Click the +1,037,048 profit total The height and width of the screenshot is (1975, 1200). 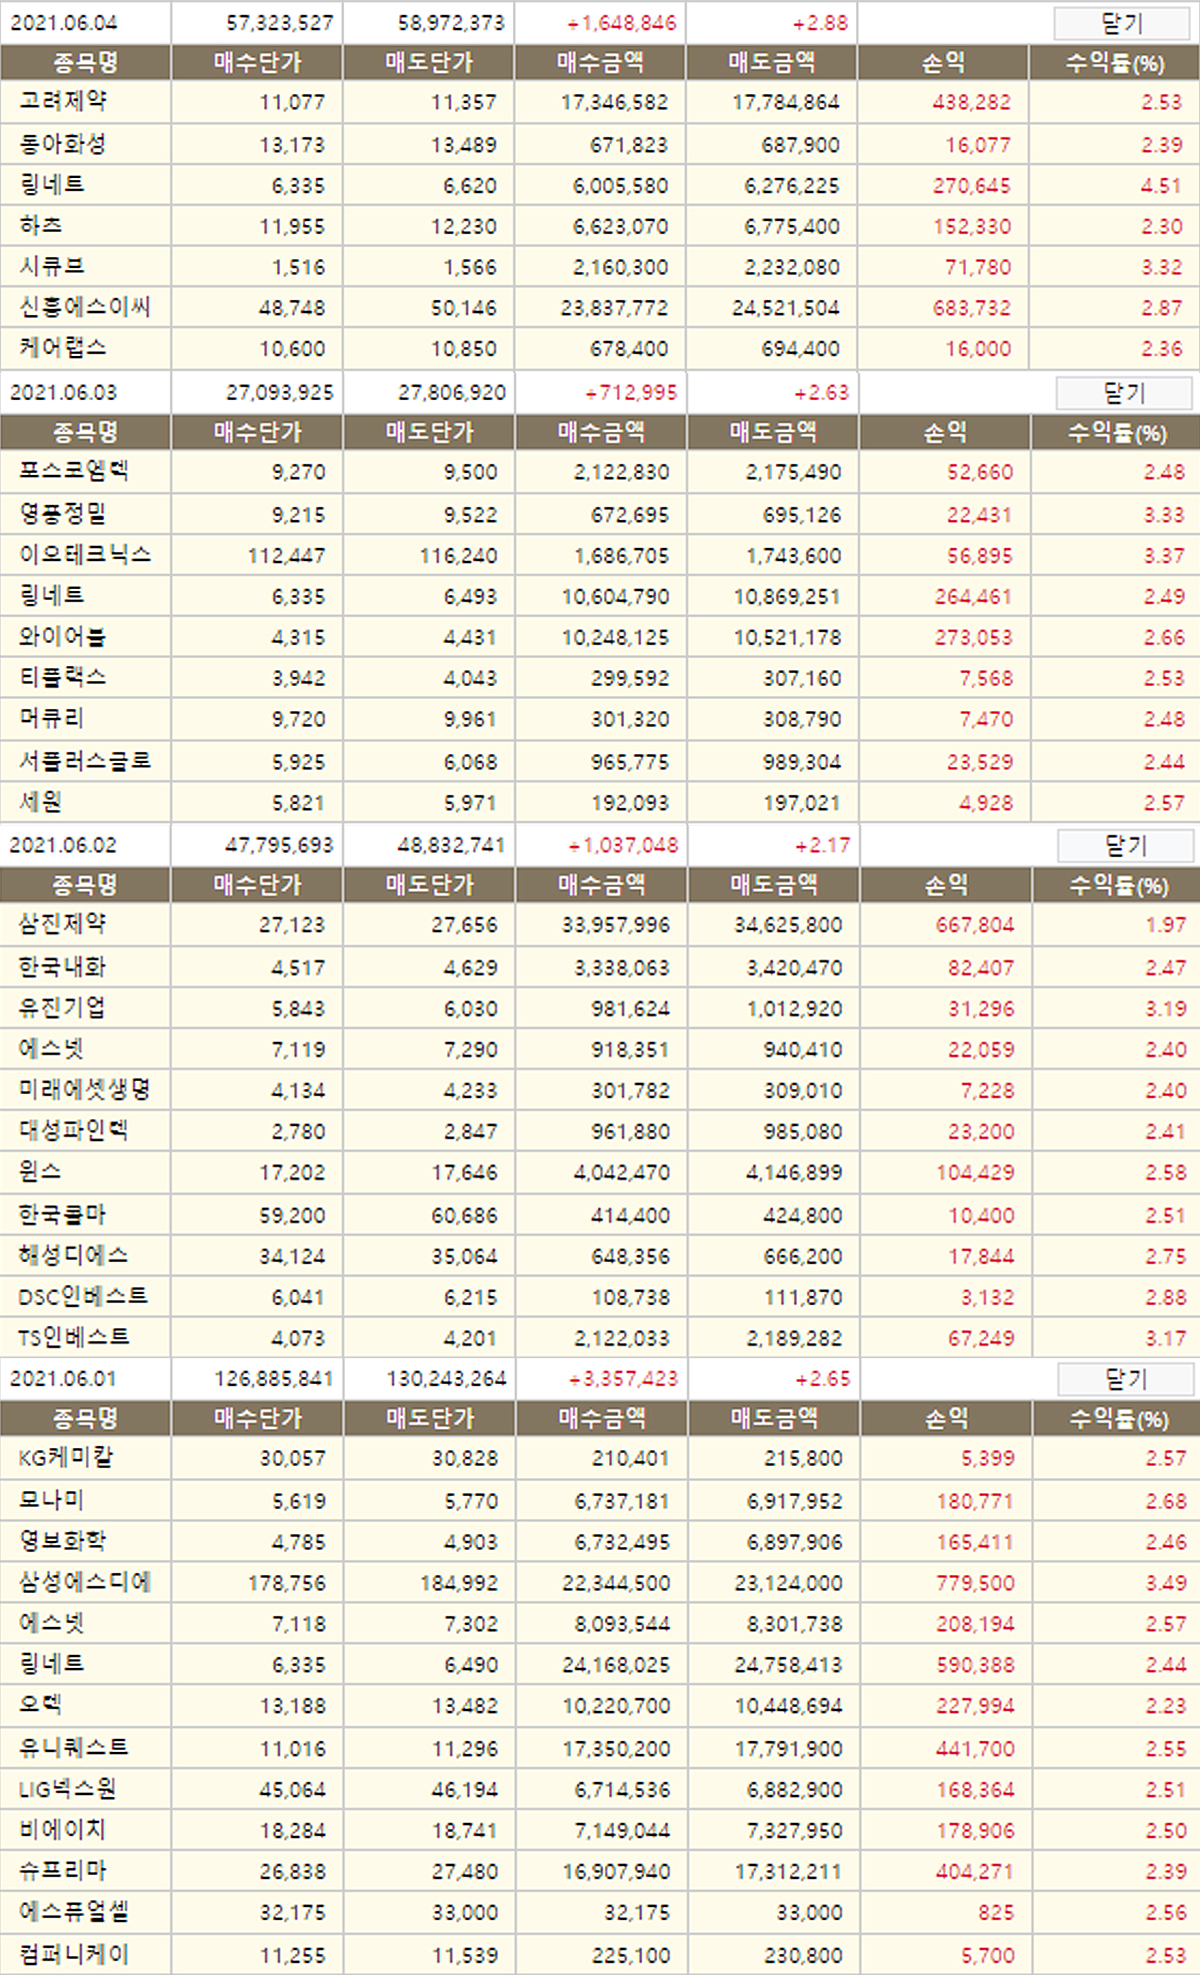point(623,846)
